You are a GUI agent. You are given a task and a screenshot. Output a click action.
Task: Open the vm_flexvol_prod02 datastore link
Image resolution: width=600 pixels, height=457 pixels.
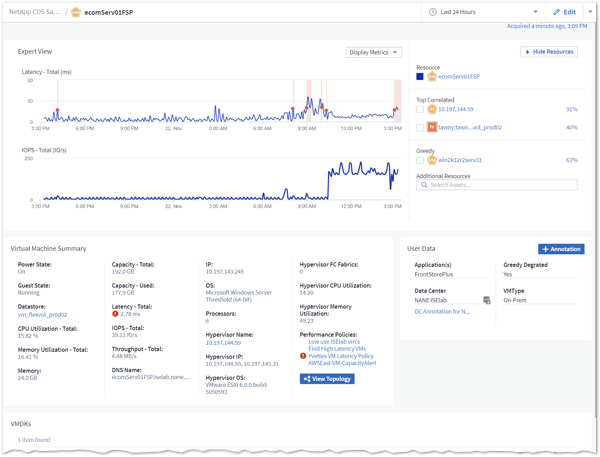tap(41, 314)
